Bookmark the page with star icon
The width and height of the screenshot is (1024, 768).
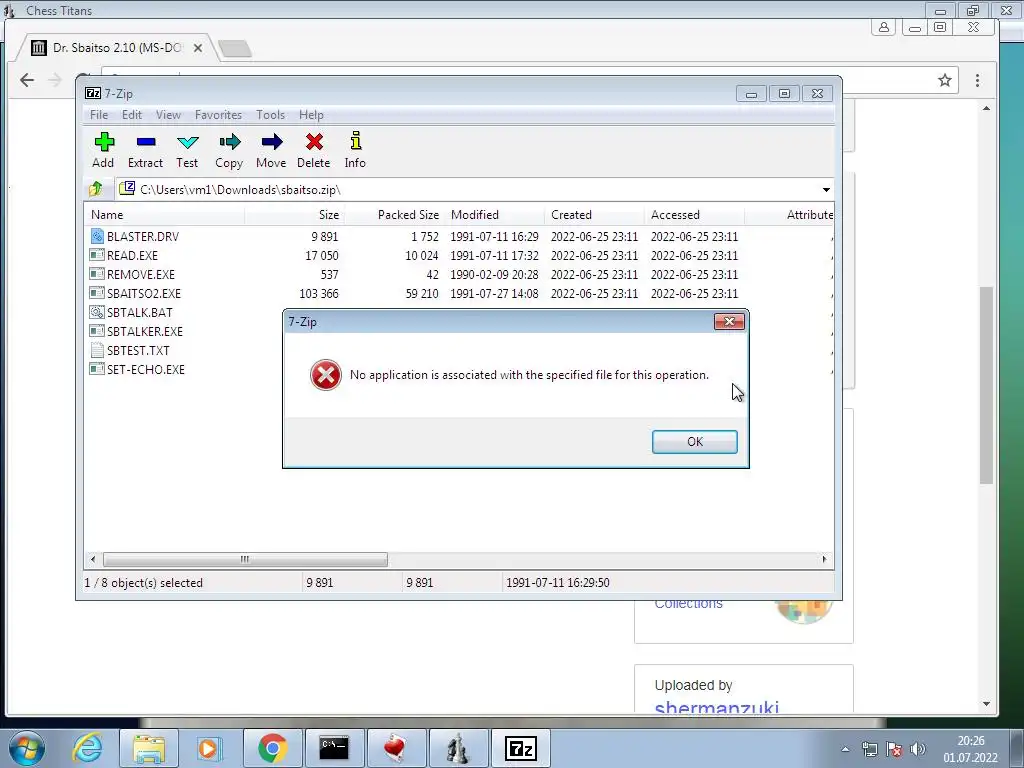click(x=944, y=80)
